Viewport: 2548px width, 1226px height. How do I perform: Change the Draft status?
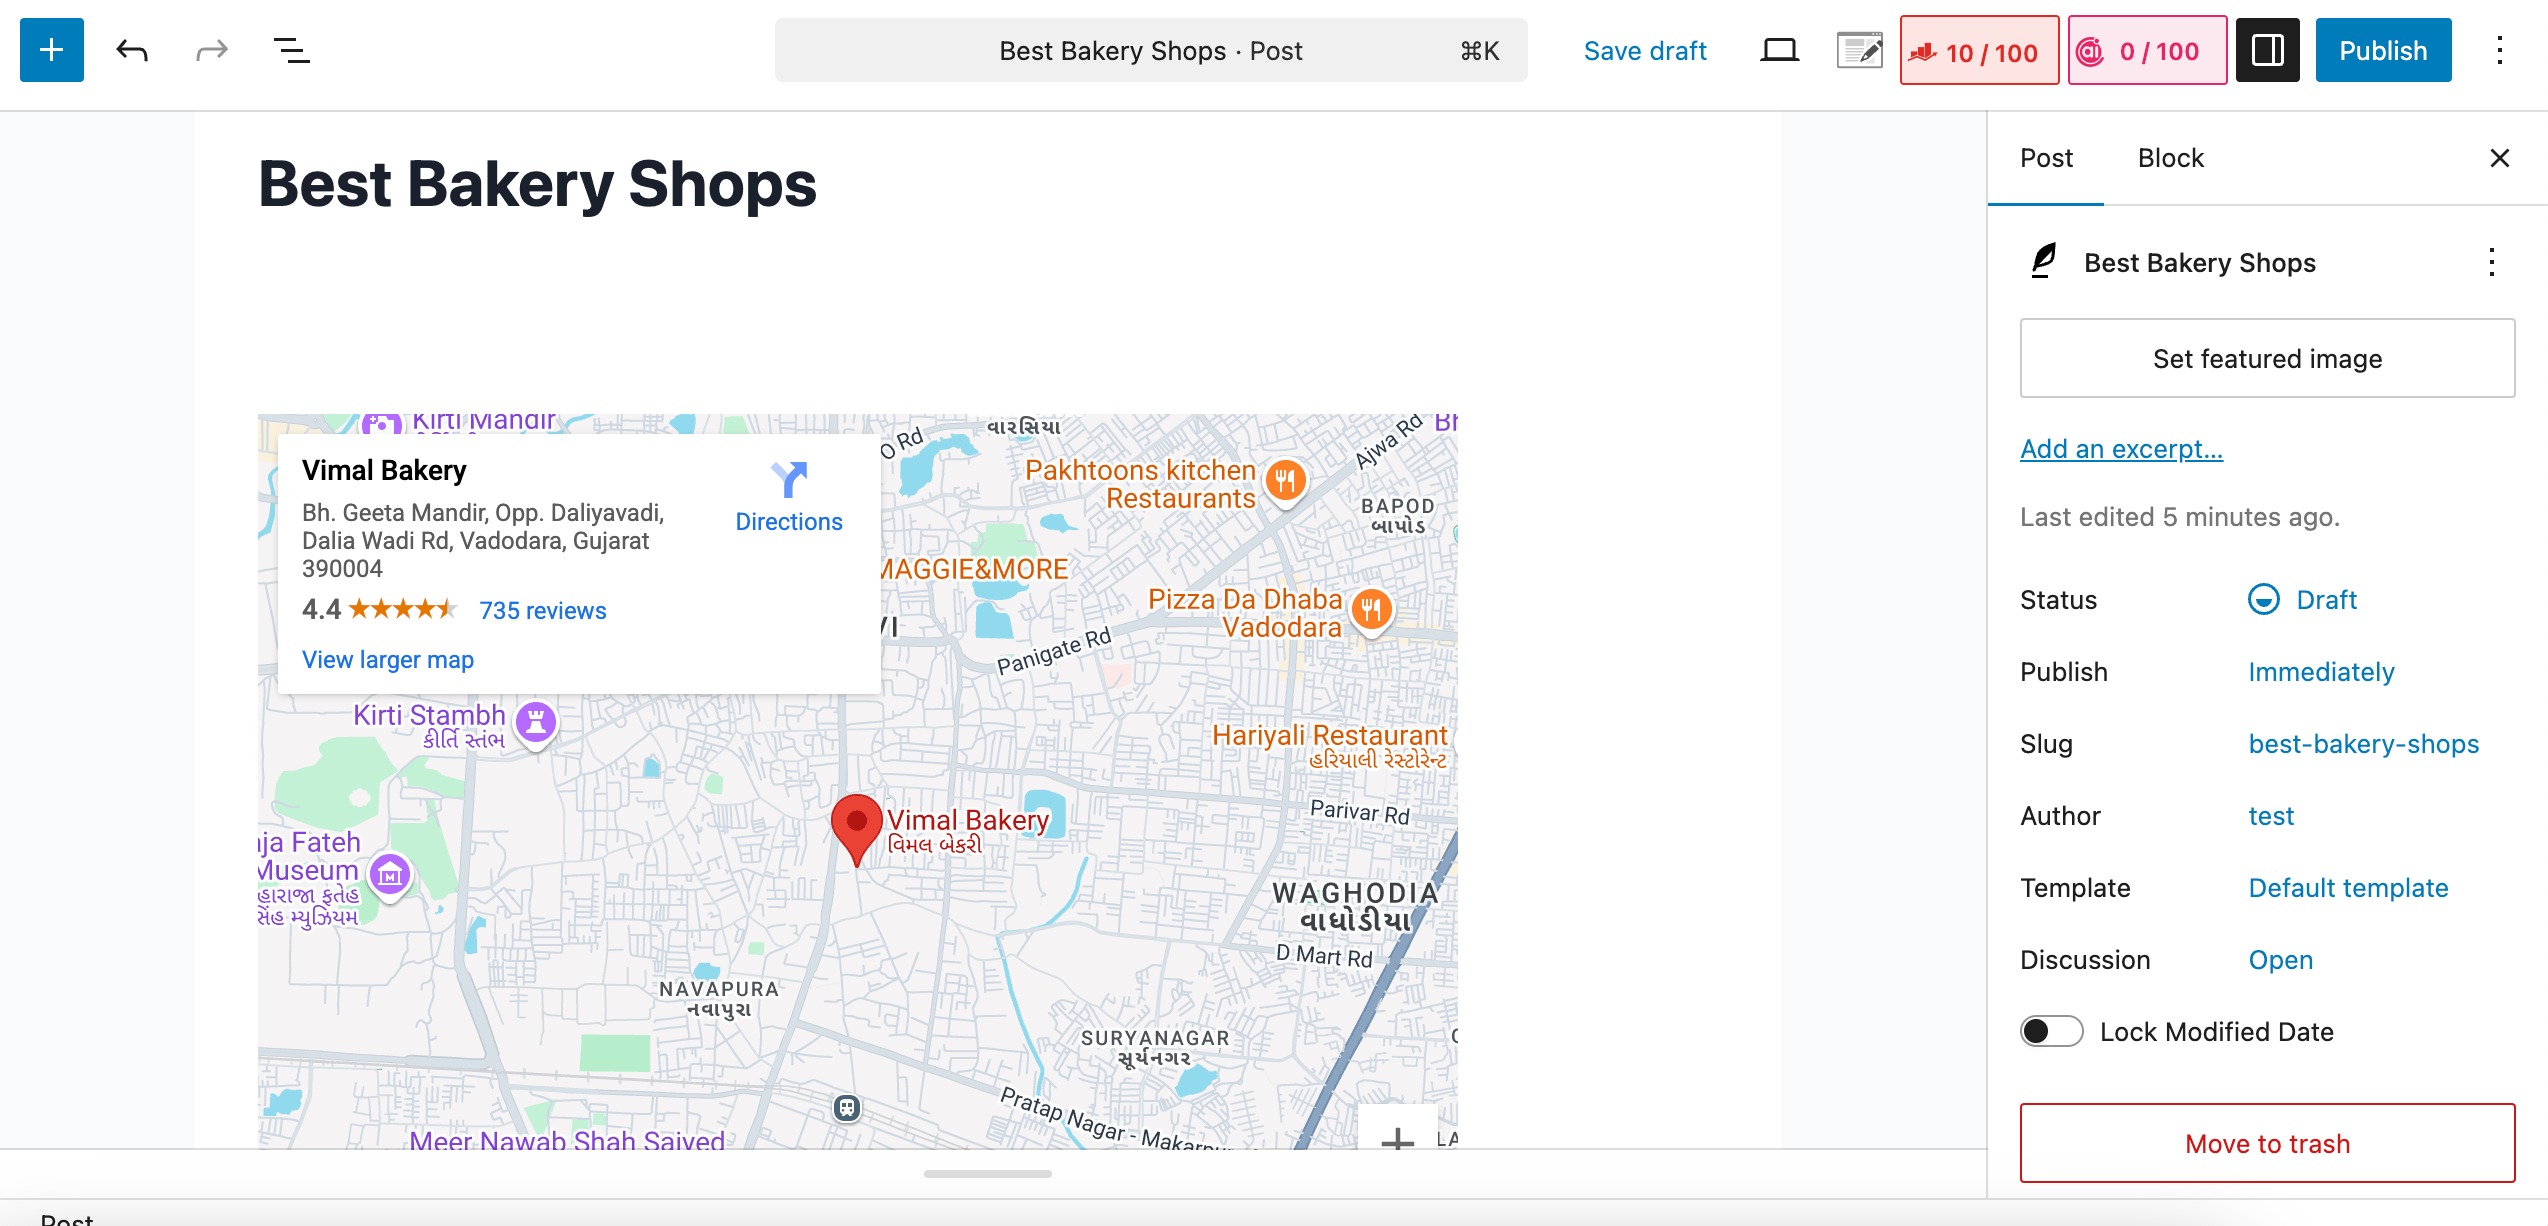coord(2302,600)
